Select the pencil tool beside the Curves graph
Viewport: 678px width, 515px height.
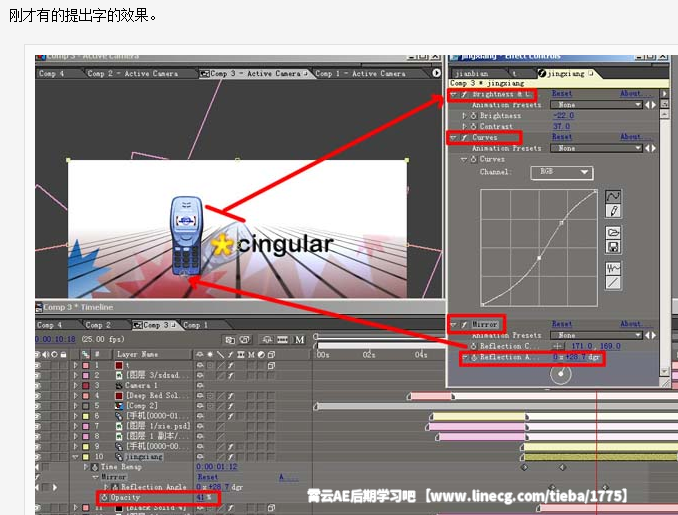(x=613, y=211)
